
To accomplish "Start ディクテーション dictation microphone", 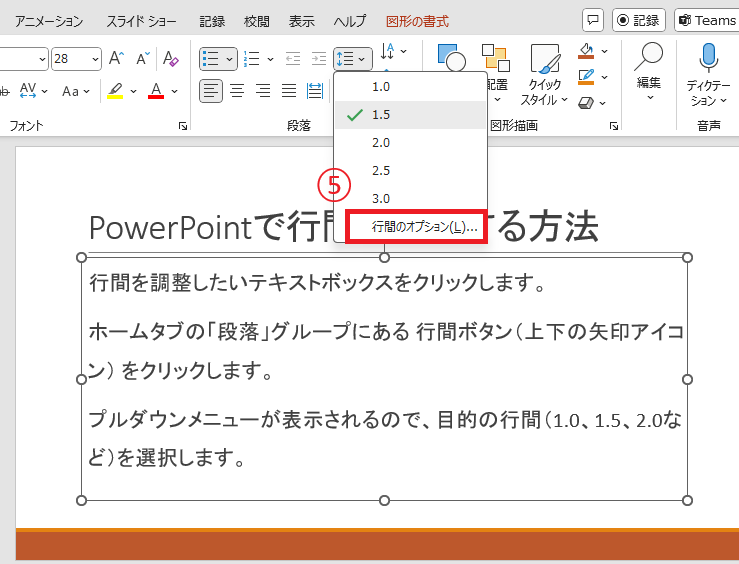I will click(x=708, y=74).
